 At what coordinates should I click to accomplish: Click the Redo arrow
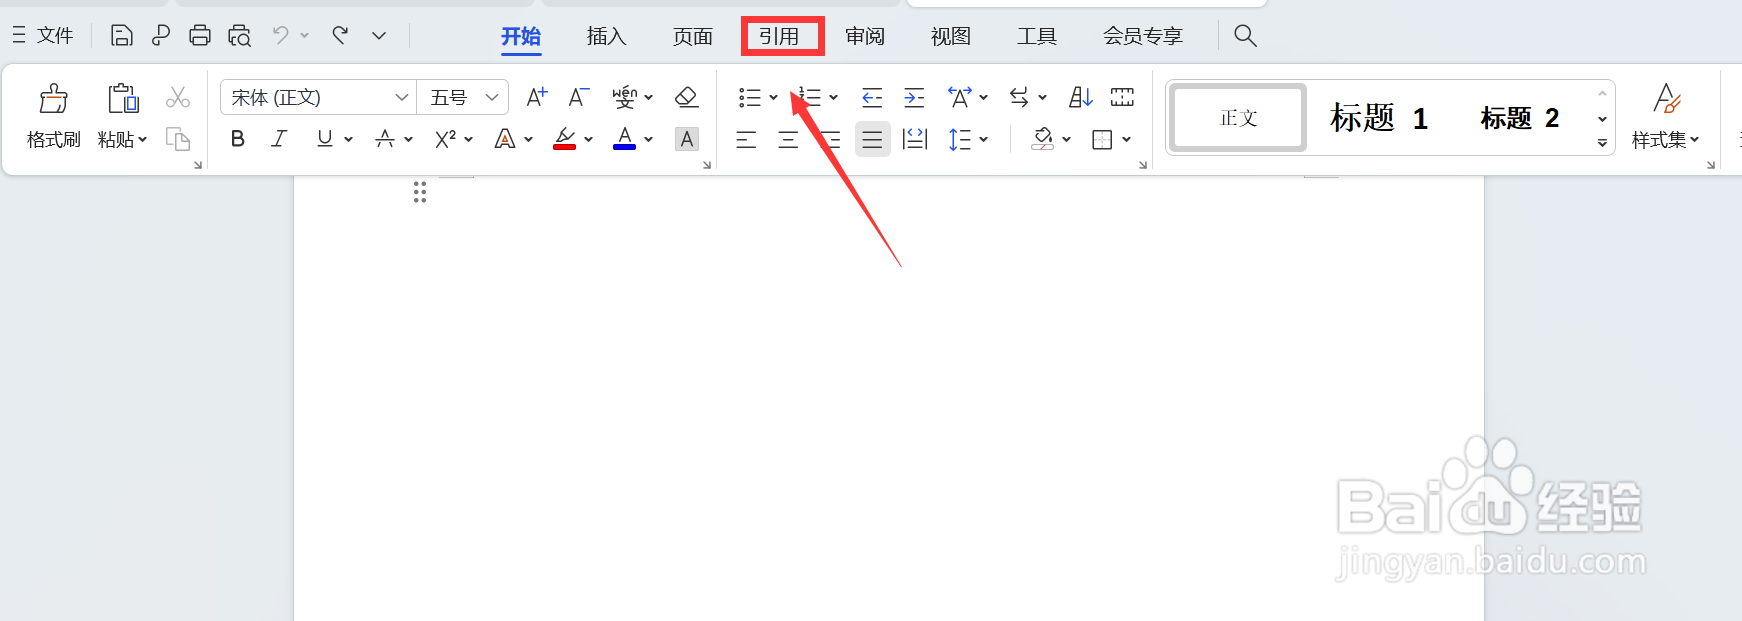[x=340, y=35]
